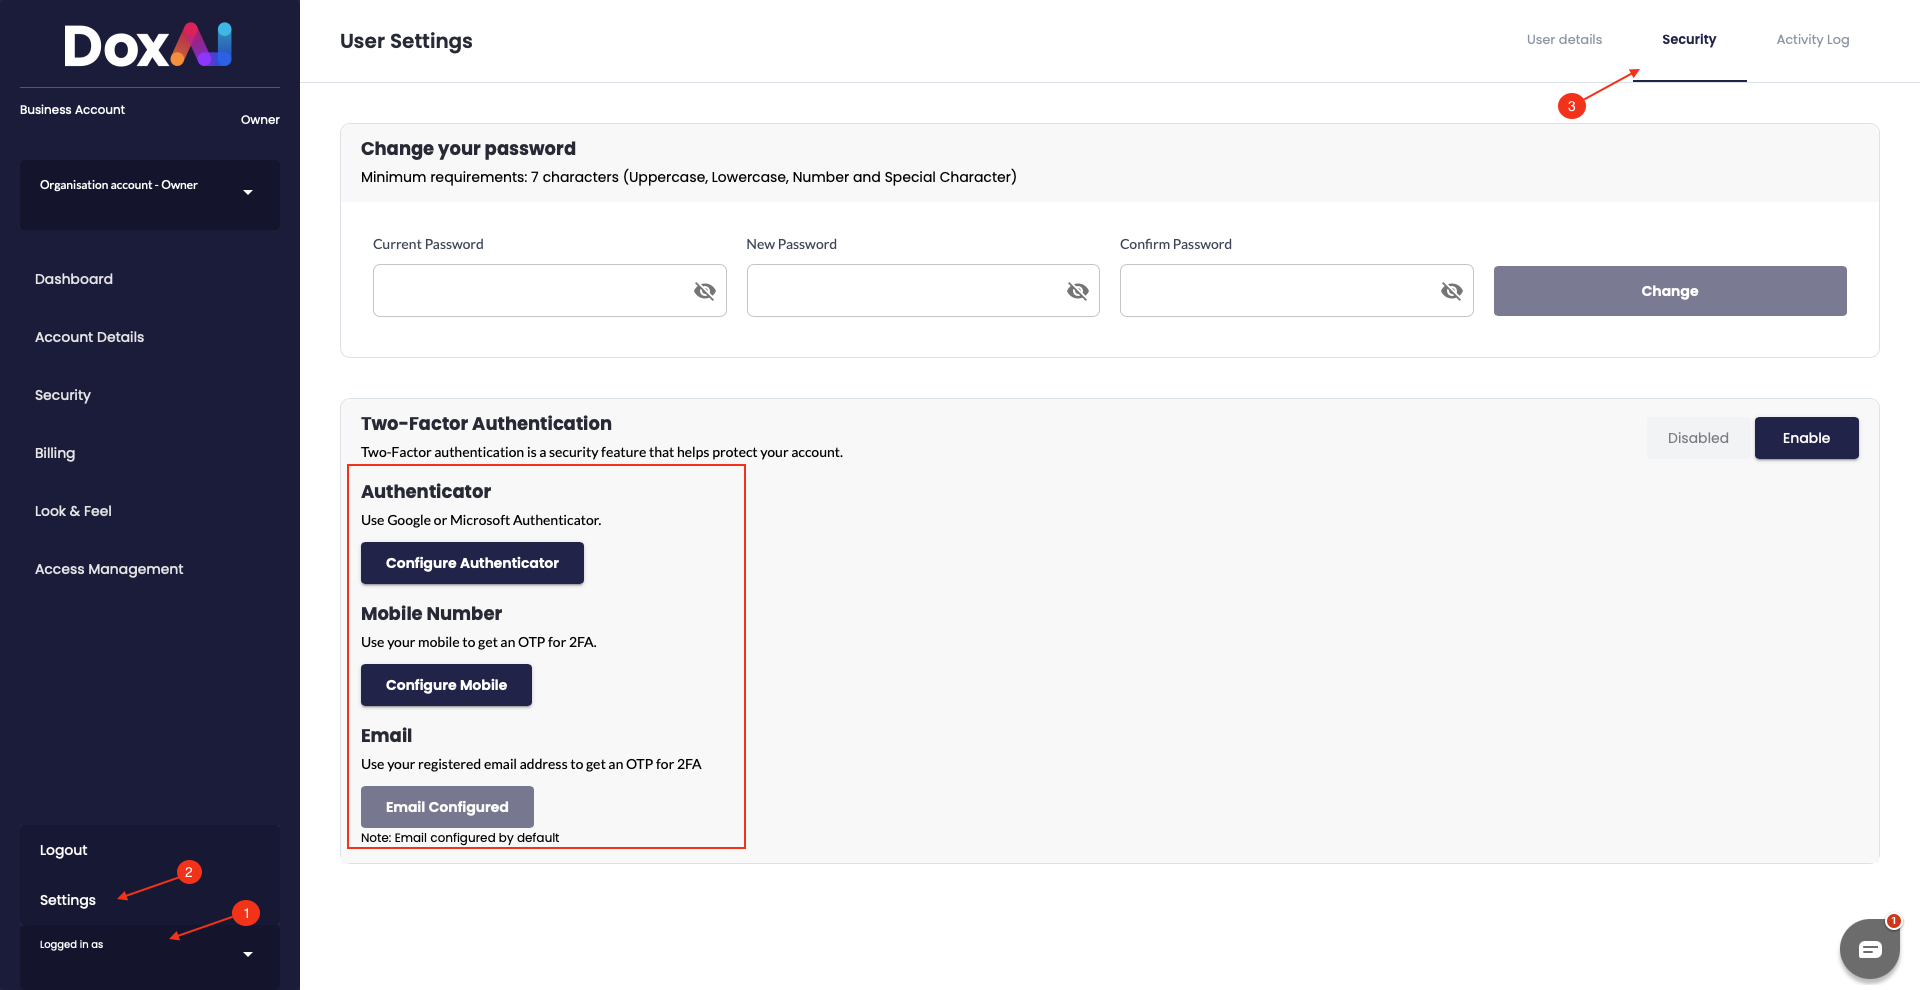Click the 'Mobile Number' heading

pyautogui.click(x=431, y=614)
